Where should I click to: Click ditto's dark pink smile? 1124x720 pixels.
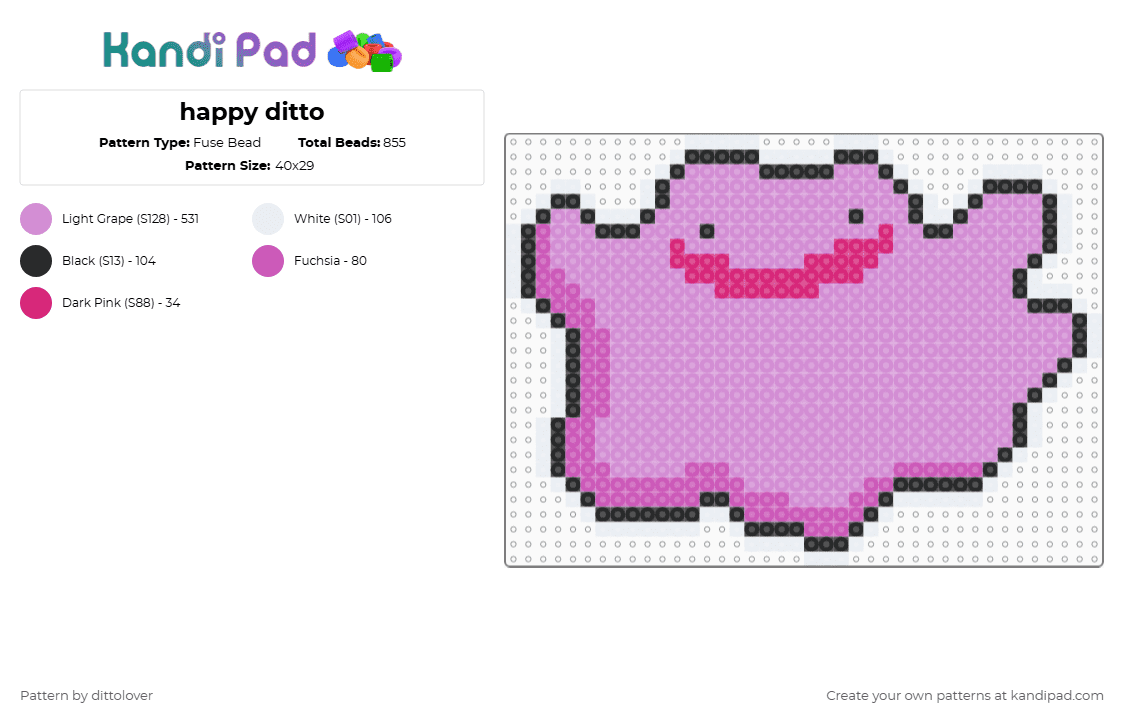[x=781, y=262]
